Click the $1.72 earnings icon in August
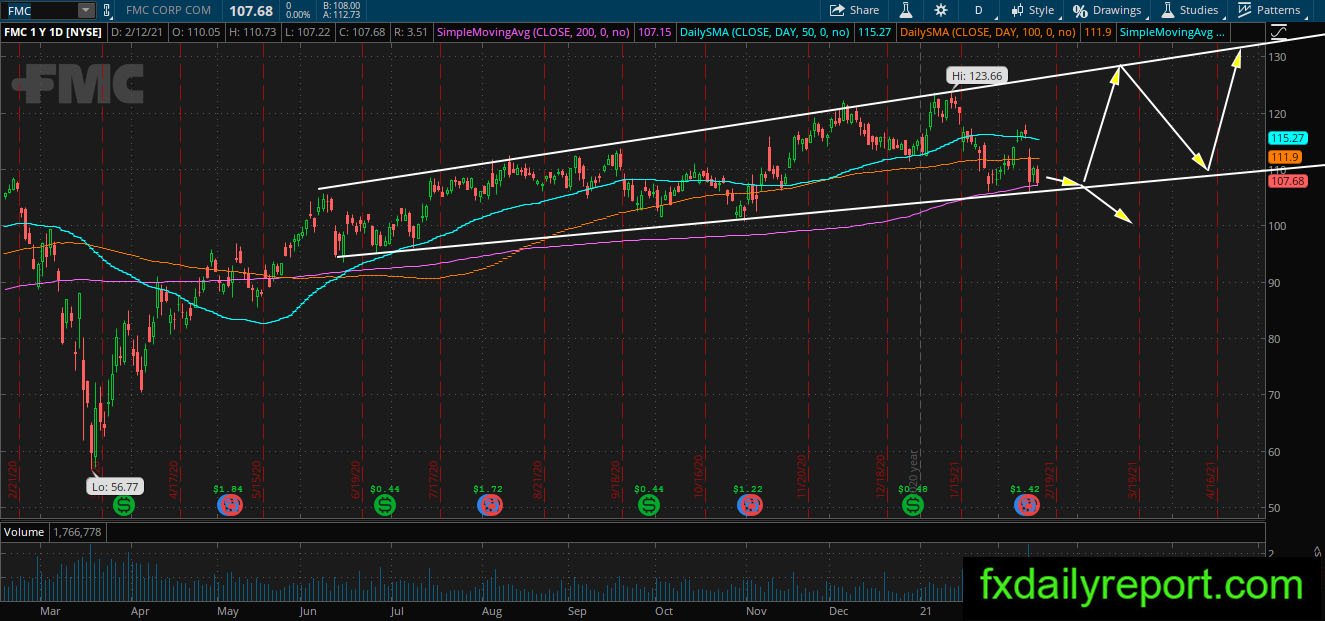1325x621 pixels. 488,505
